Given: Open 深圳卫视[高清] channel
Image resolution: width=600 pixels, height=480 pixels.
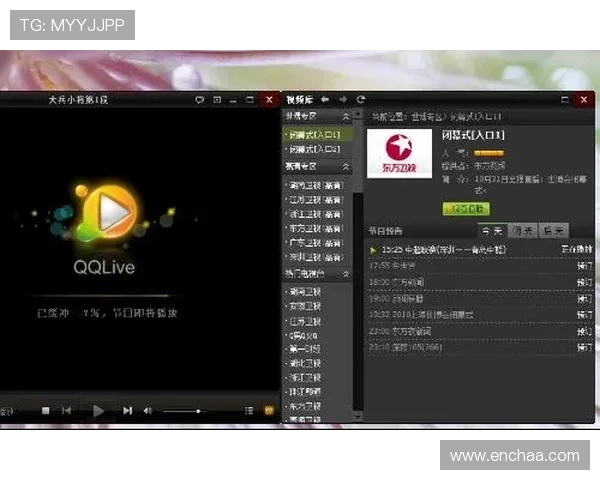Looking at the screenshot, I should click(x=317, y=257).
